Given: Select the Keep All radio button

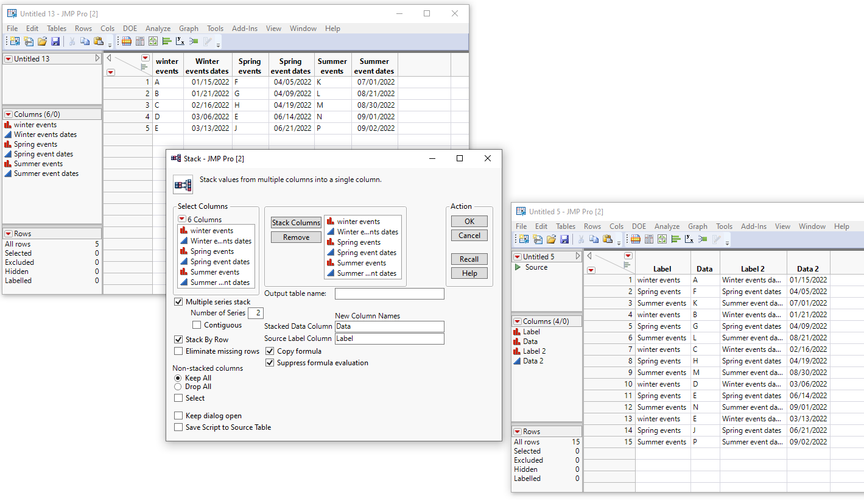Looking at the screenshot, I should point(178,378).
